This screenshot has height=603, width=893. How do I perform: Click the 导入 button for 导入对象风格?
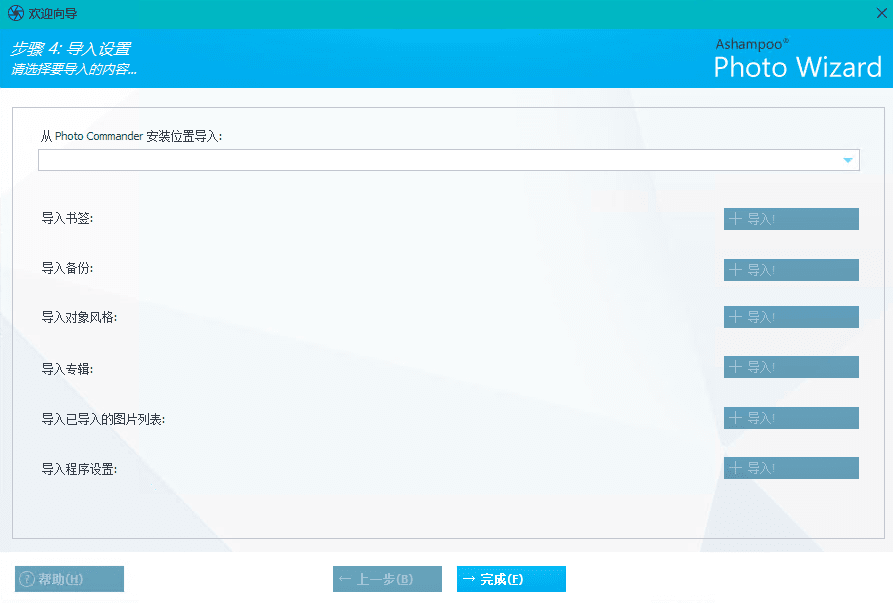pos(791,317)
